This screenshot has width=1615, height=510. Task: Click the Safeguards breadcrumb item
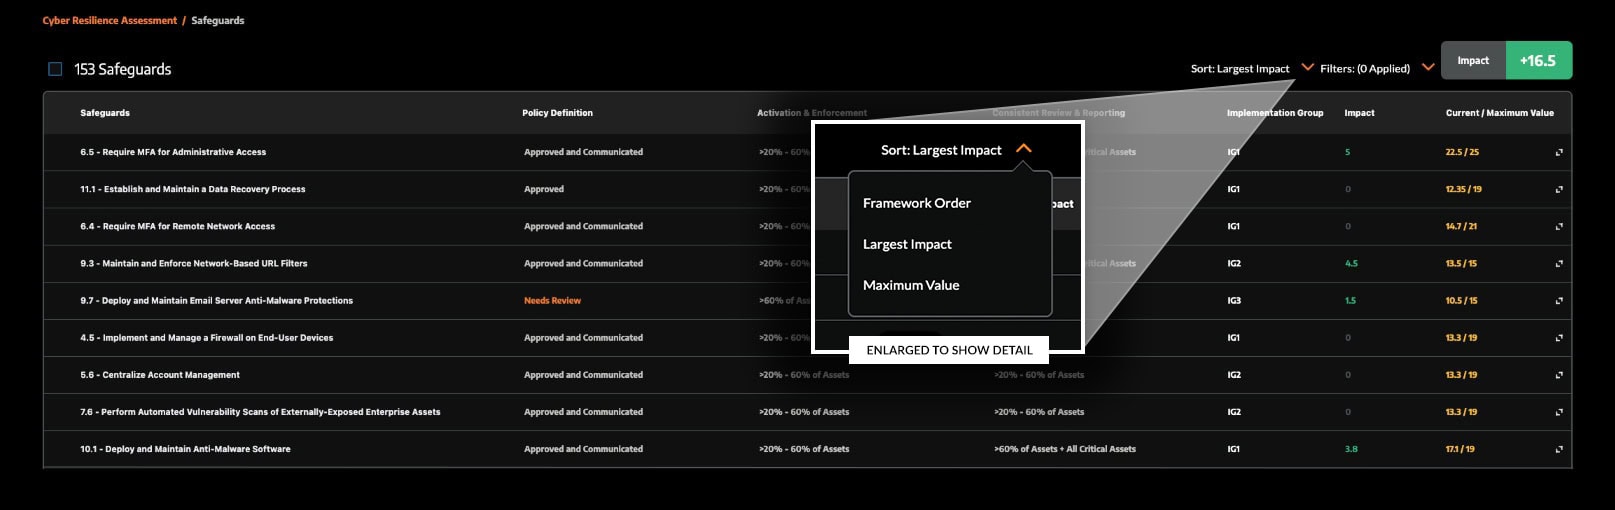pos(218,20)
